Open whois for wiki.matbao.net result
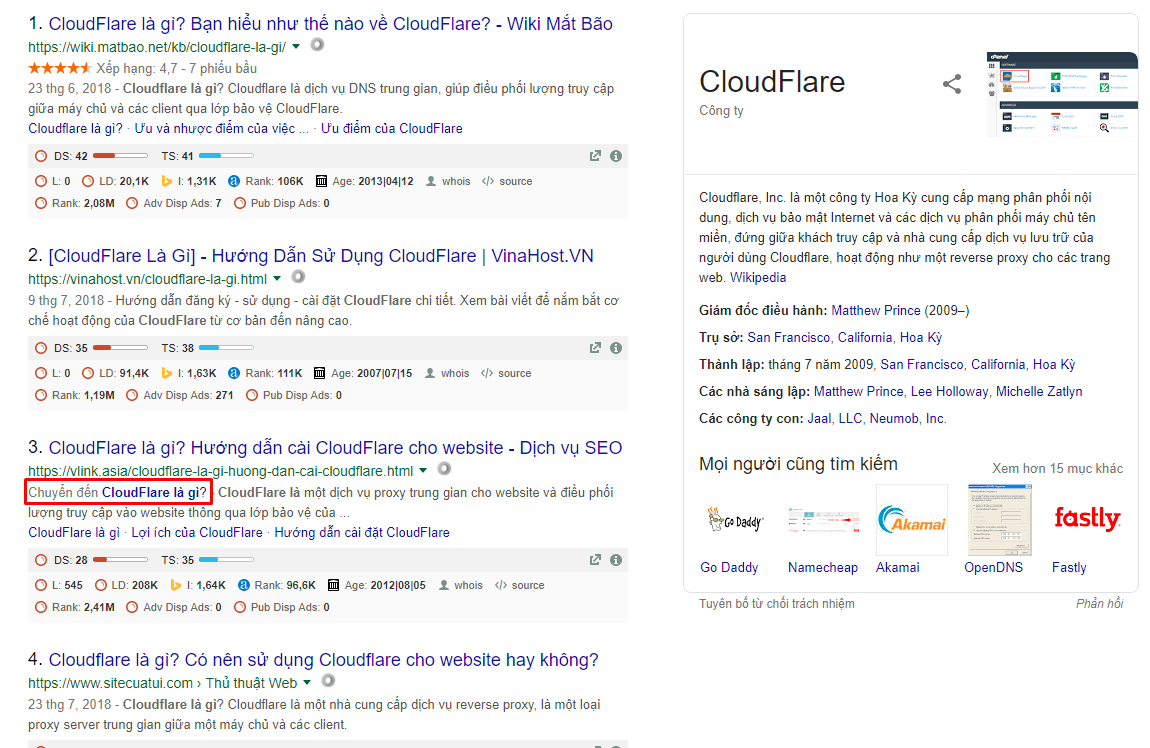The width and height of the screenshot is (1150, 748). [448, 181]
